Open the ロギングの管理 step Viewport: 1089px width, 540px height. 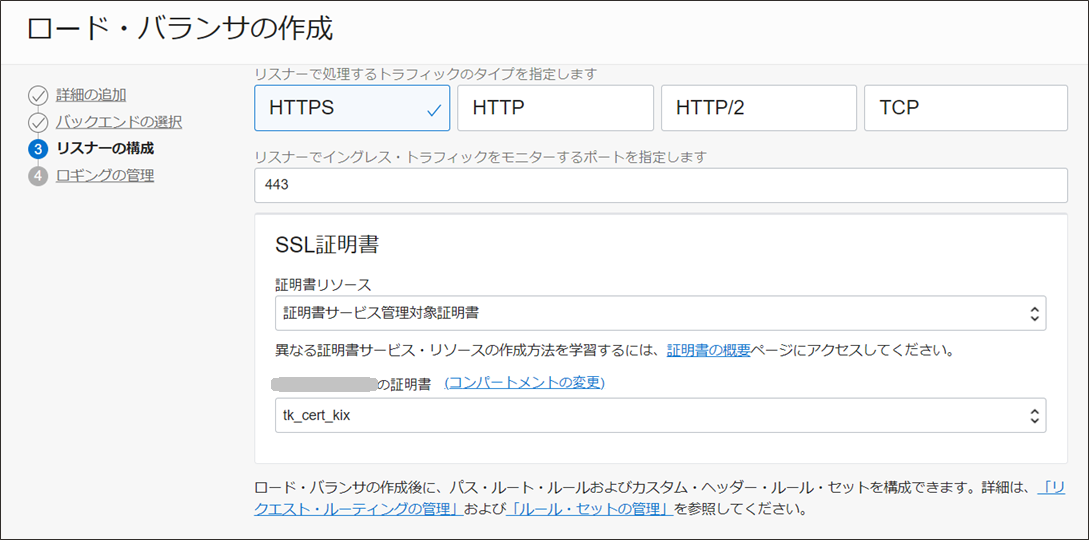click(105, 176)
